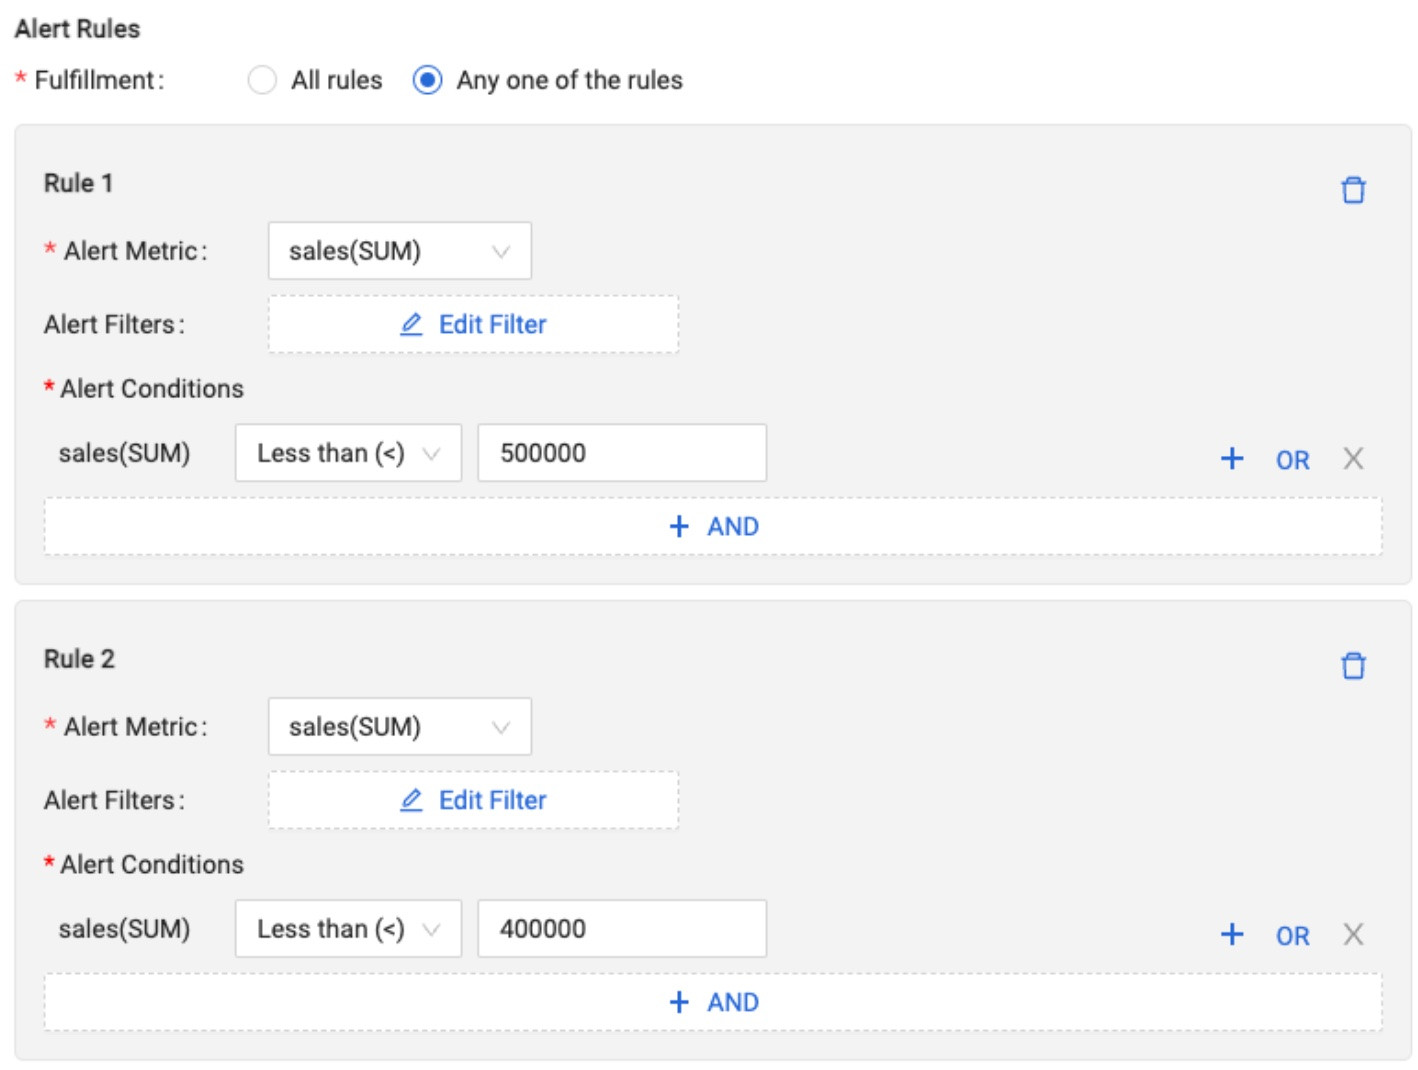Click plus icon beside OR in Rule 1
This screenshot has width=1418, height=1070.
(x=1232, y=459)
